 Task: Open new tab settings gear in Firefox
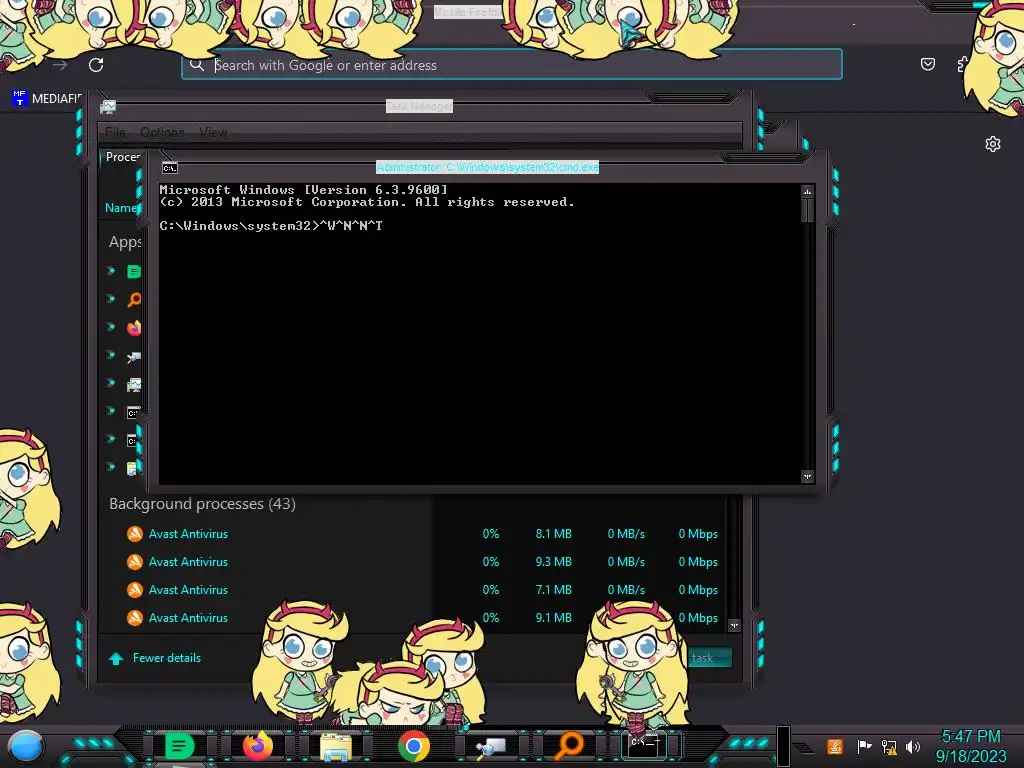click(x=993, y=144)
